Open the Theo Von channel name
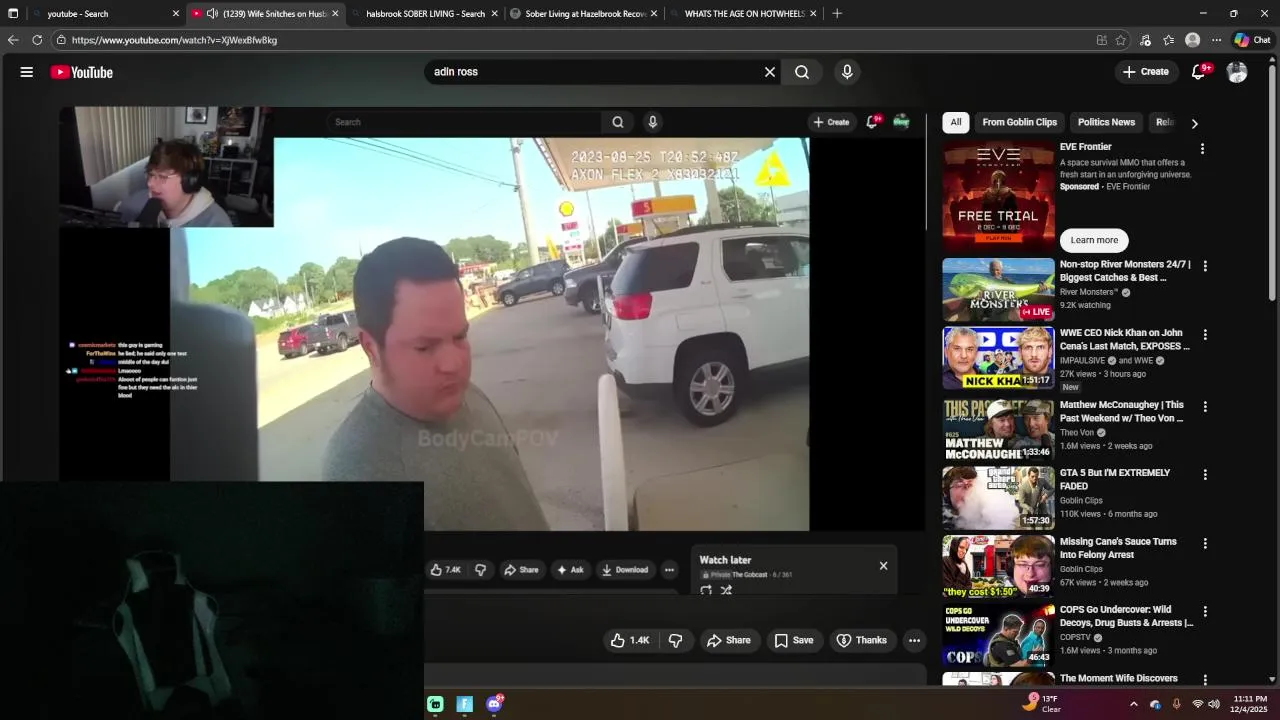Viewport: 1280px width, 720px height. pos(1076,433)
